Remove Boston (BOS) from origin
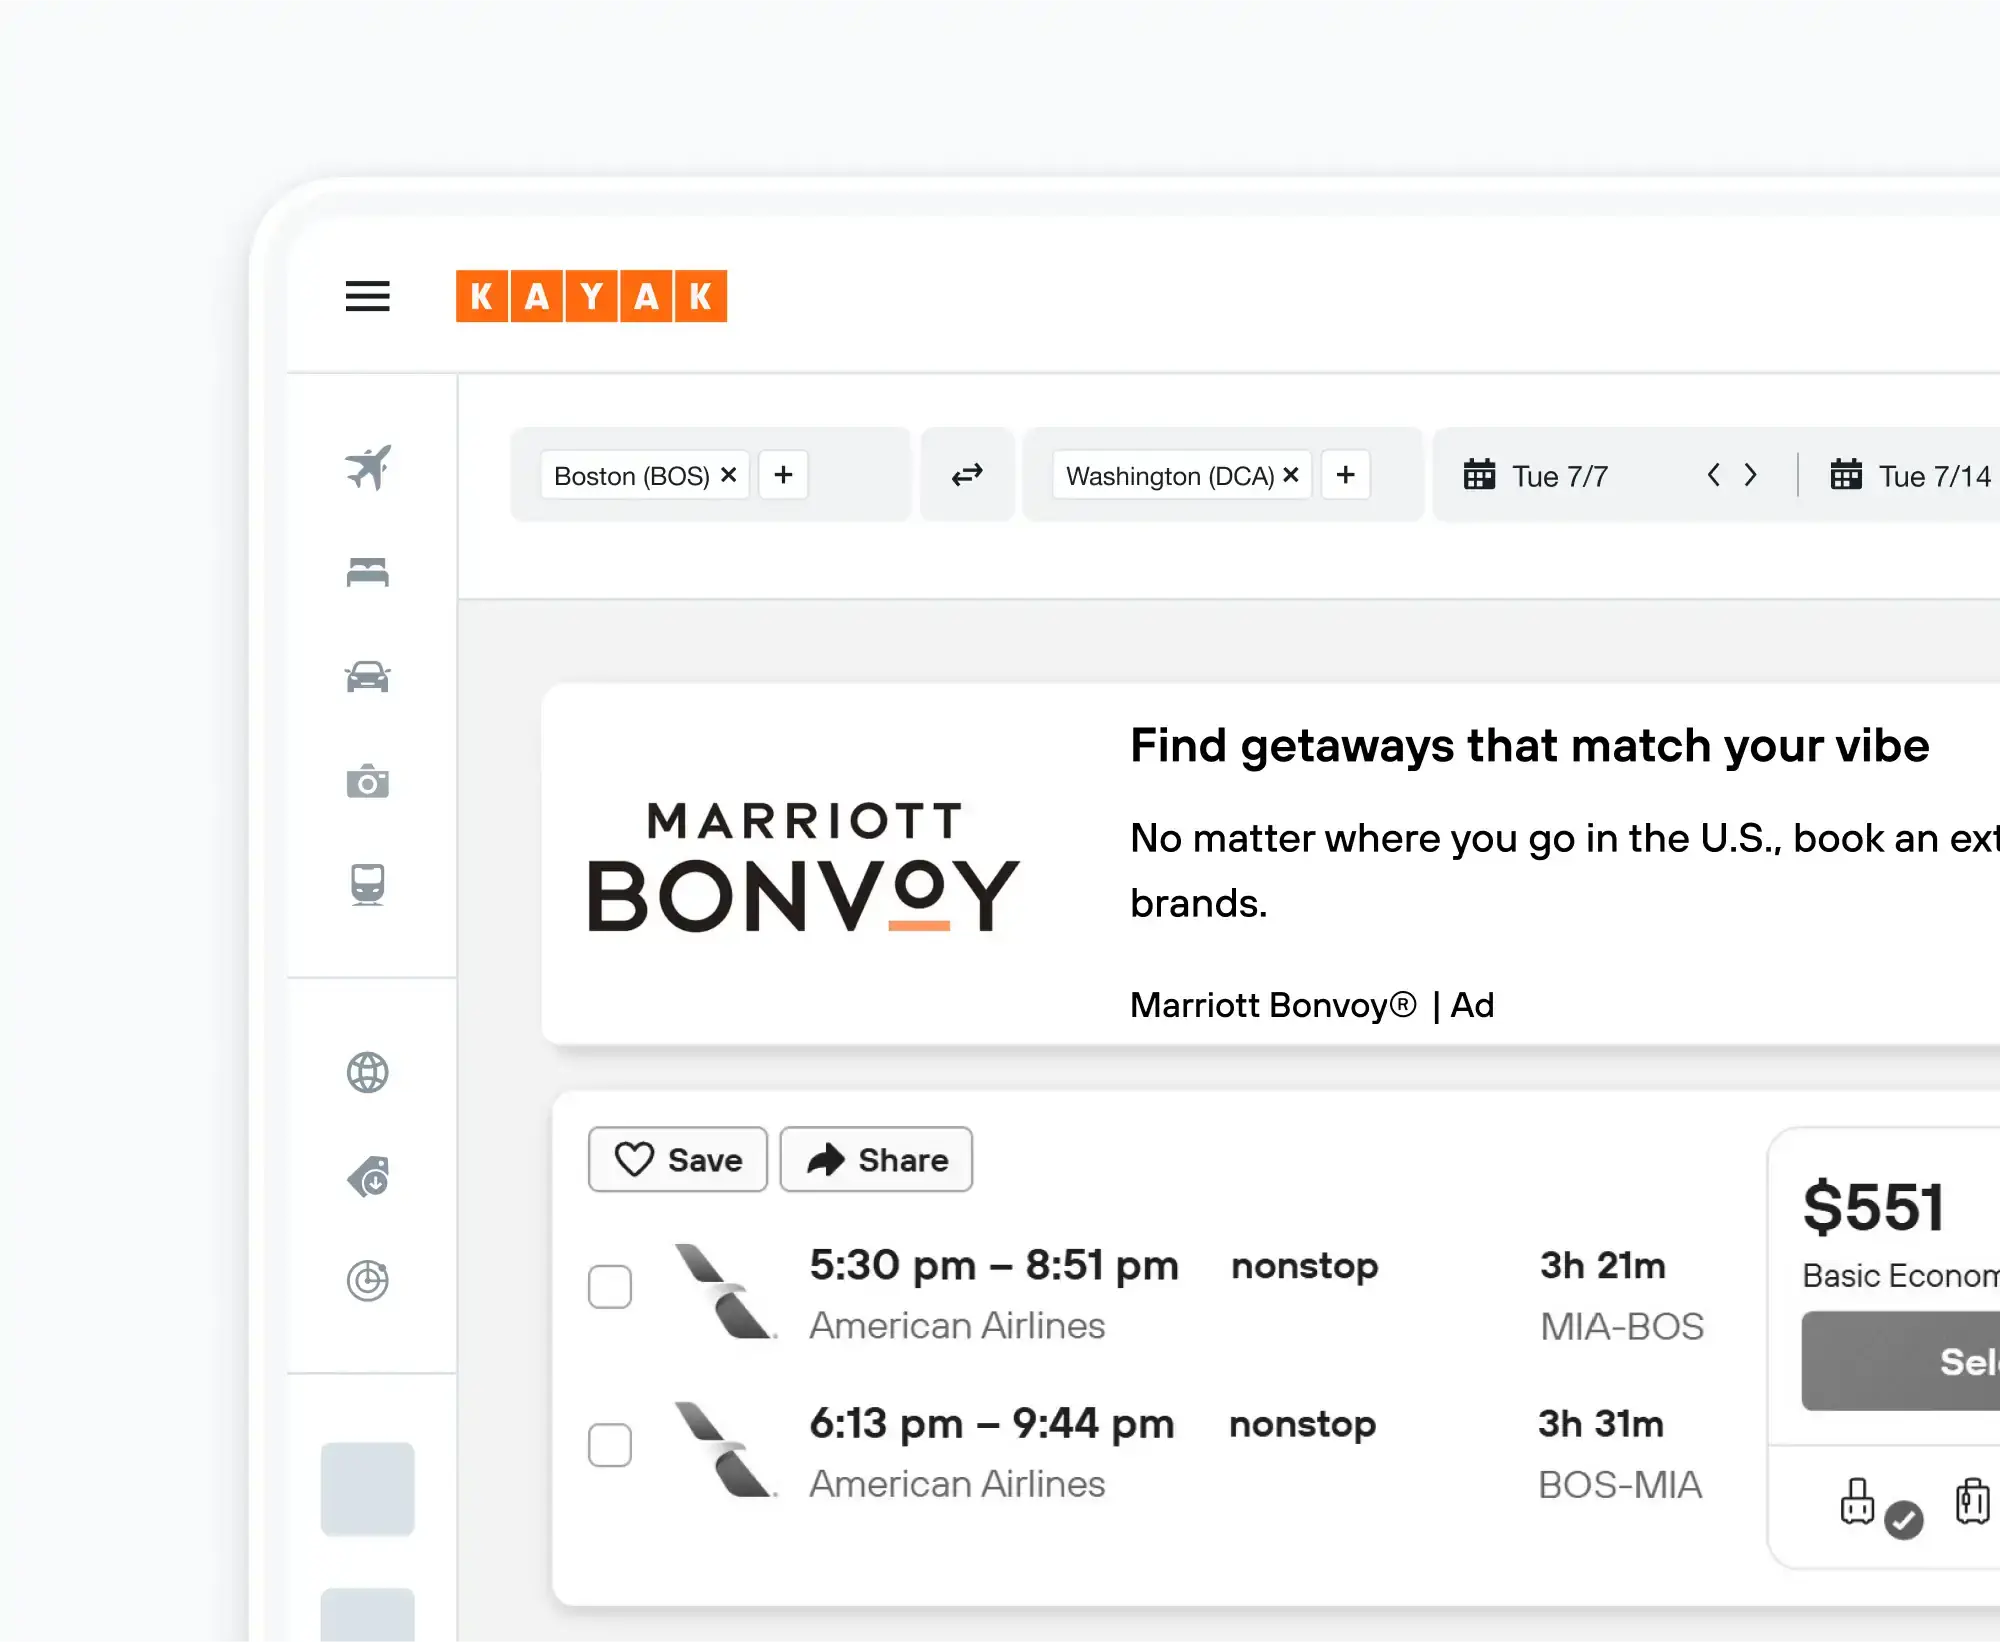The width and height of the screenshot is (2000, 1642). (729, 475)
